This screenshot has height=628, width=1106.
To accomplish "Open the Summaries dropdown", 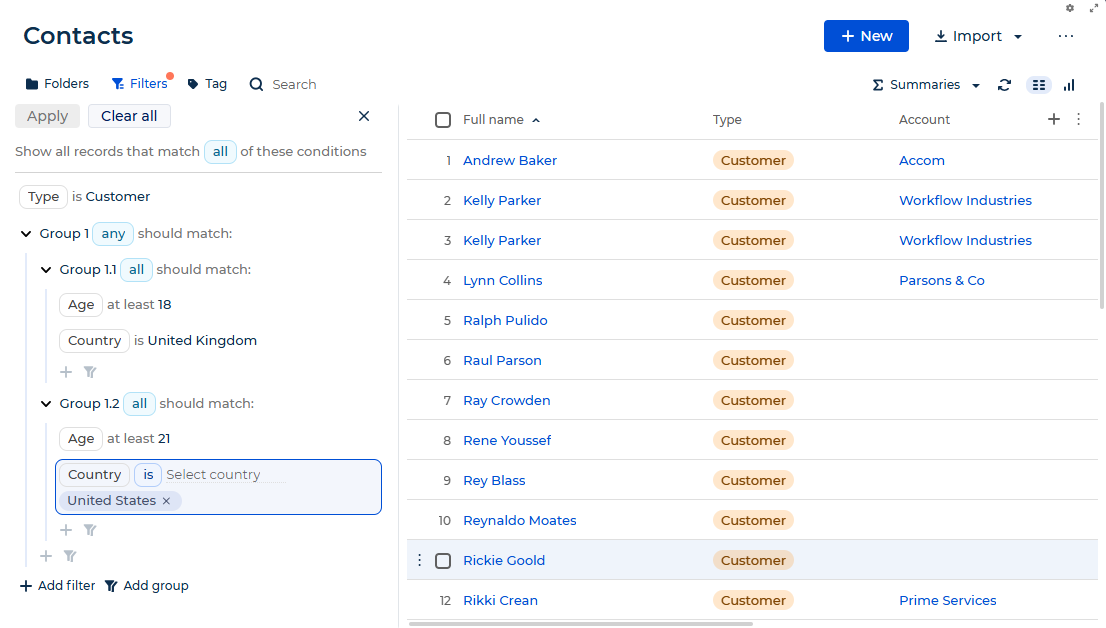I will (926, 85).
